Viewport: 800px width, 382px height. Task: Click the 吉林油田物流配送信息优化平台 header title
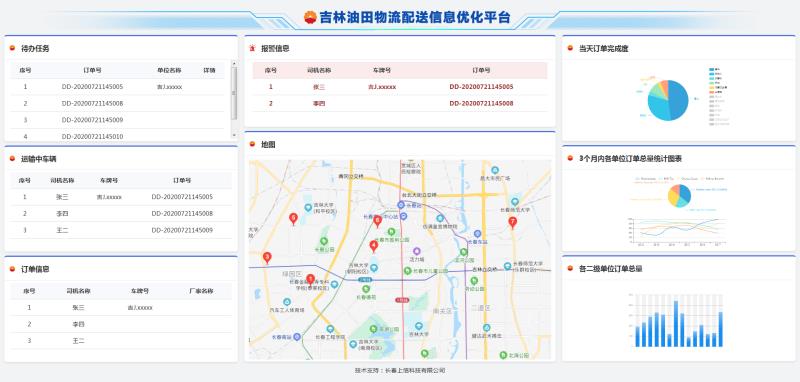[x=414, y=18]
